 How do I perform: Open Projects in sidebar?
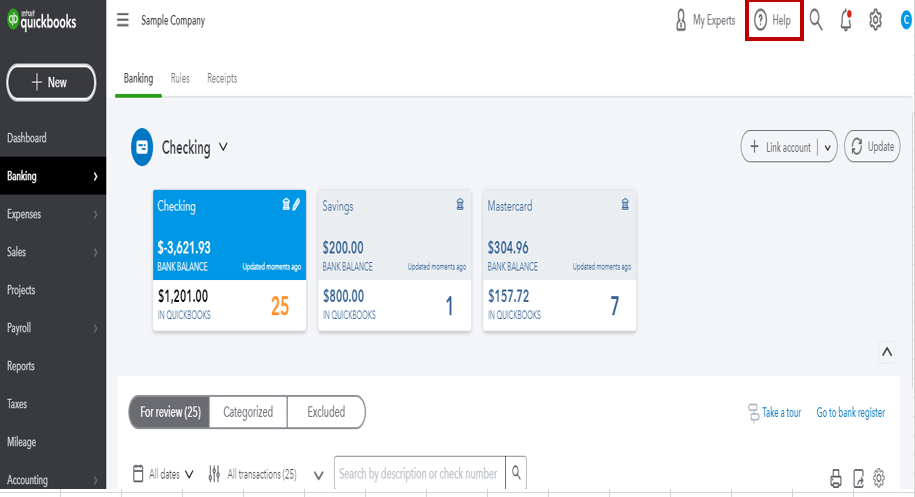pos(21,290)
